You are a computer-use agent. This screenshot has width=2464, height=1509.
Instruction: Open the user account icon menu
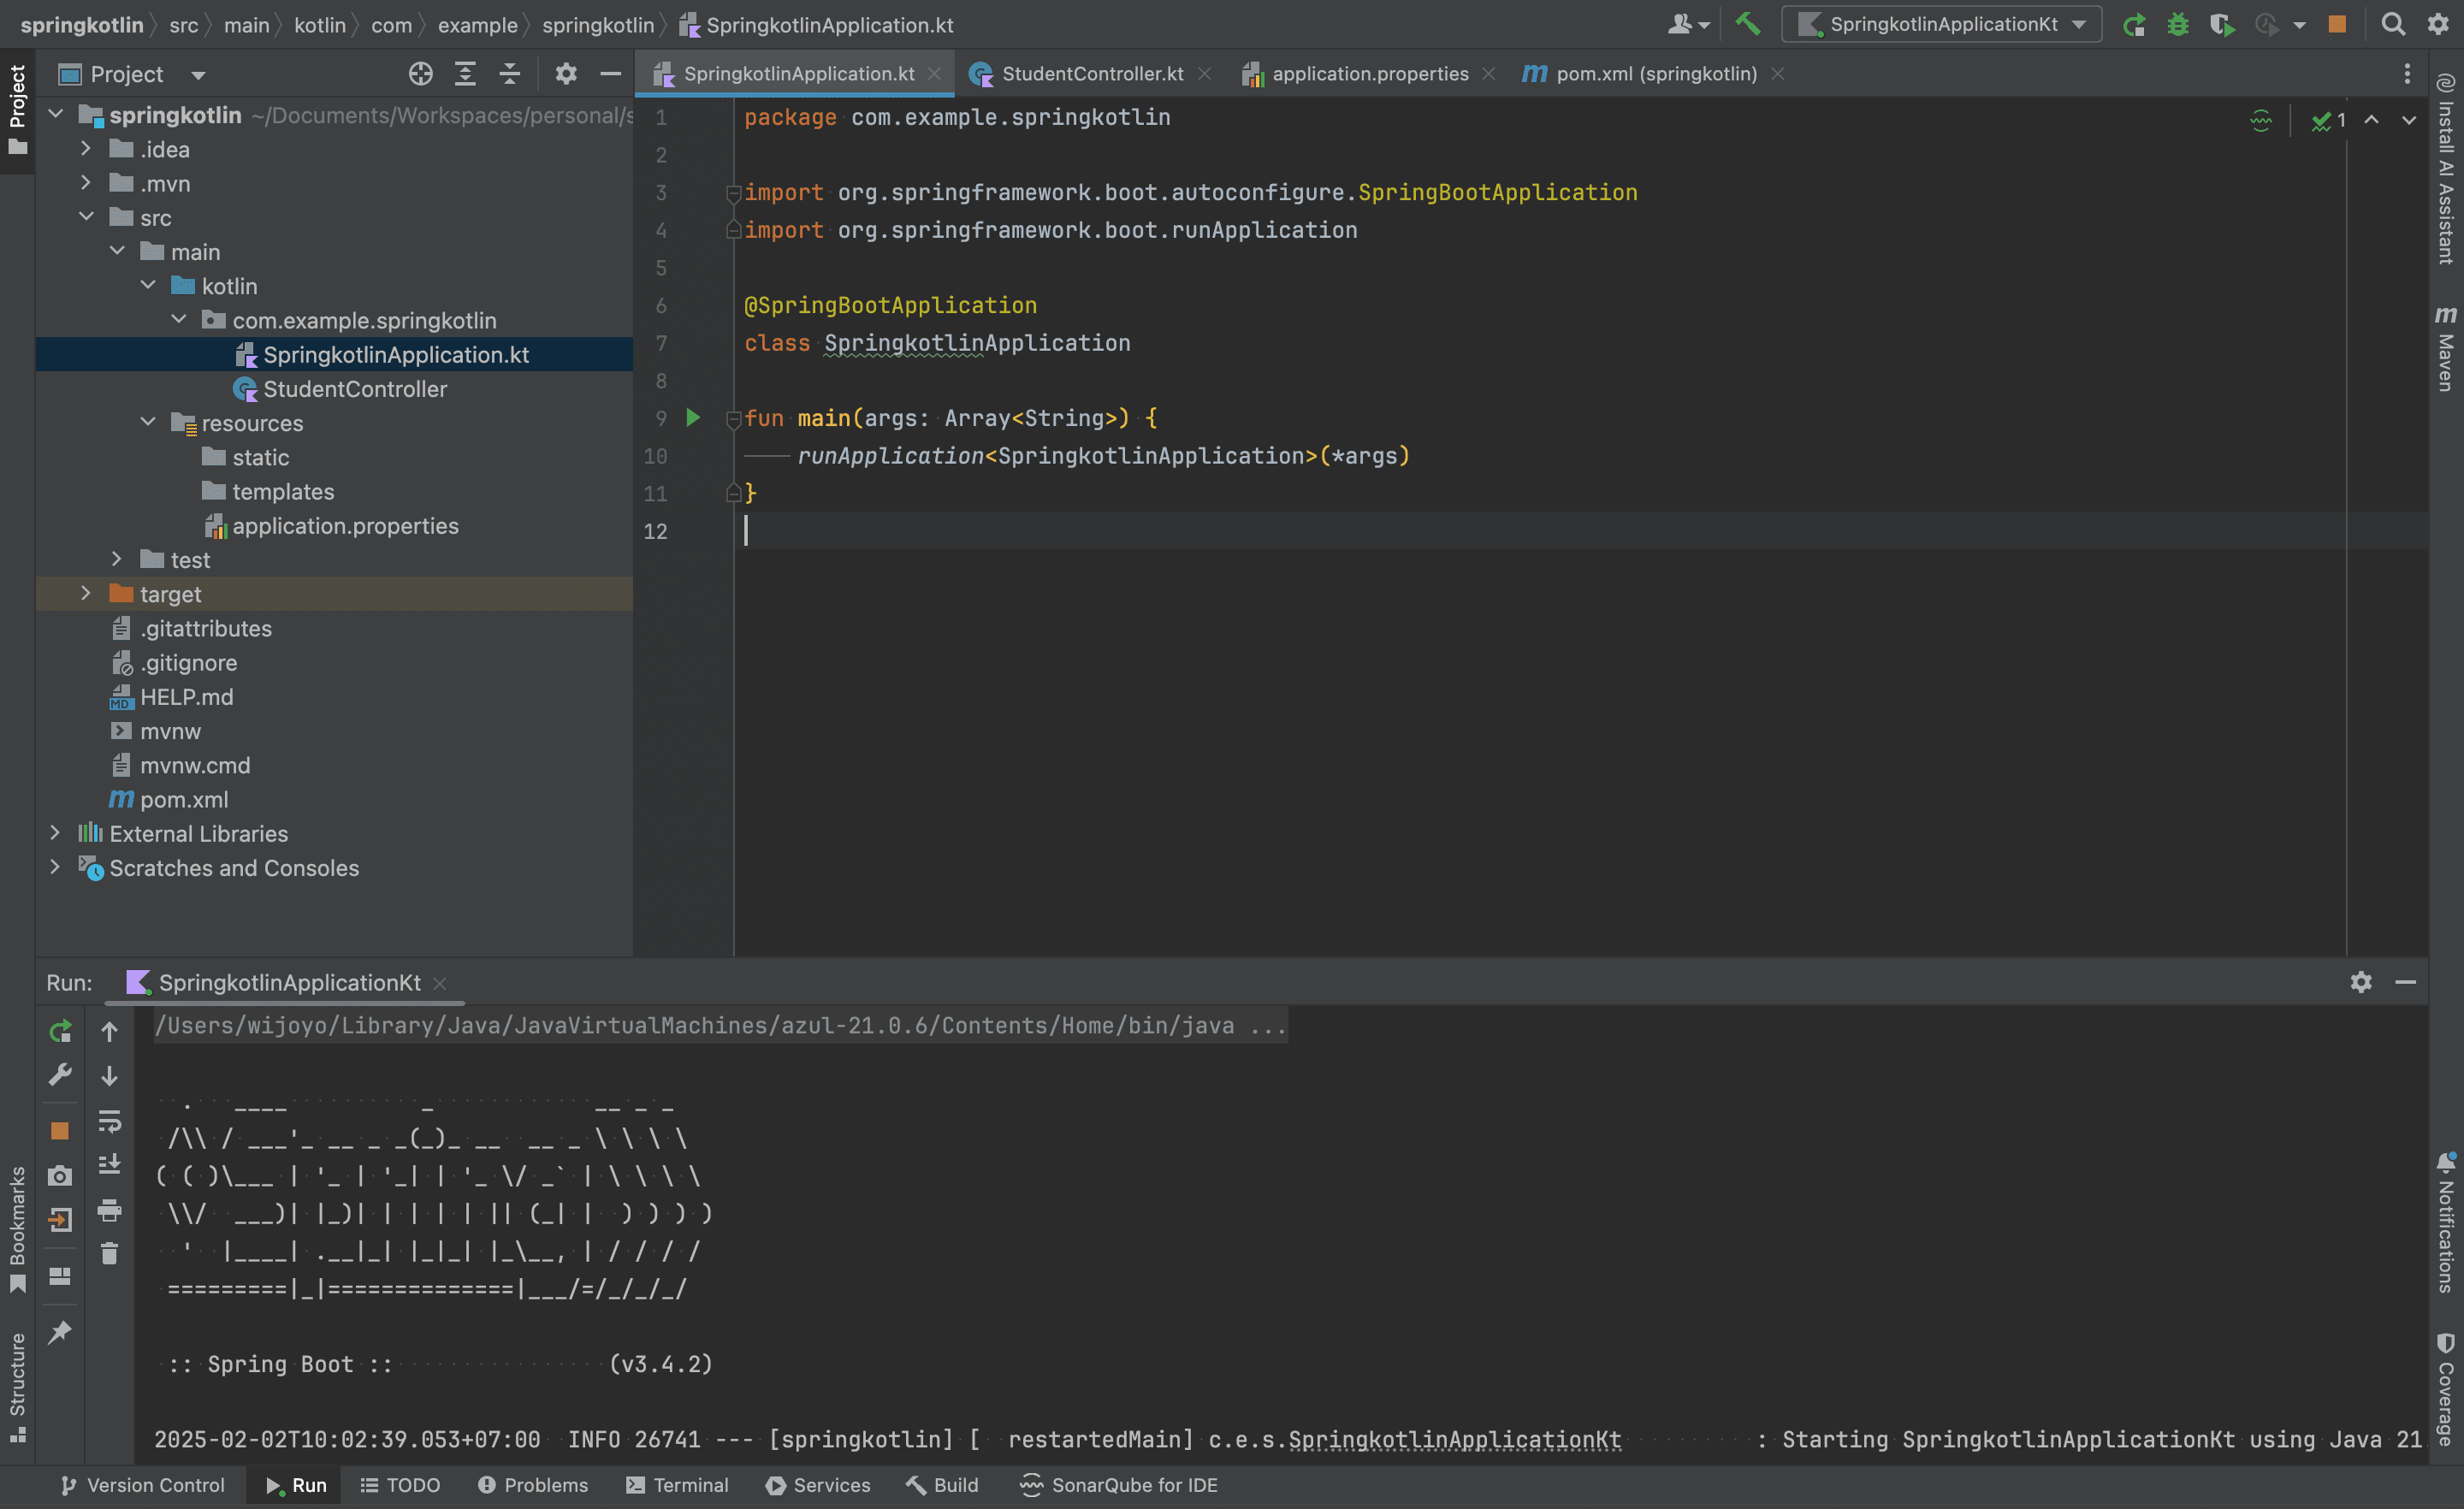coord(1688,24)
